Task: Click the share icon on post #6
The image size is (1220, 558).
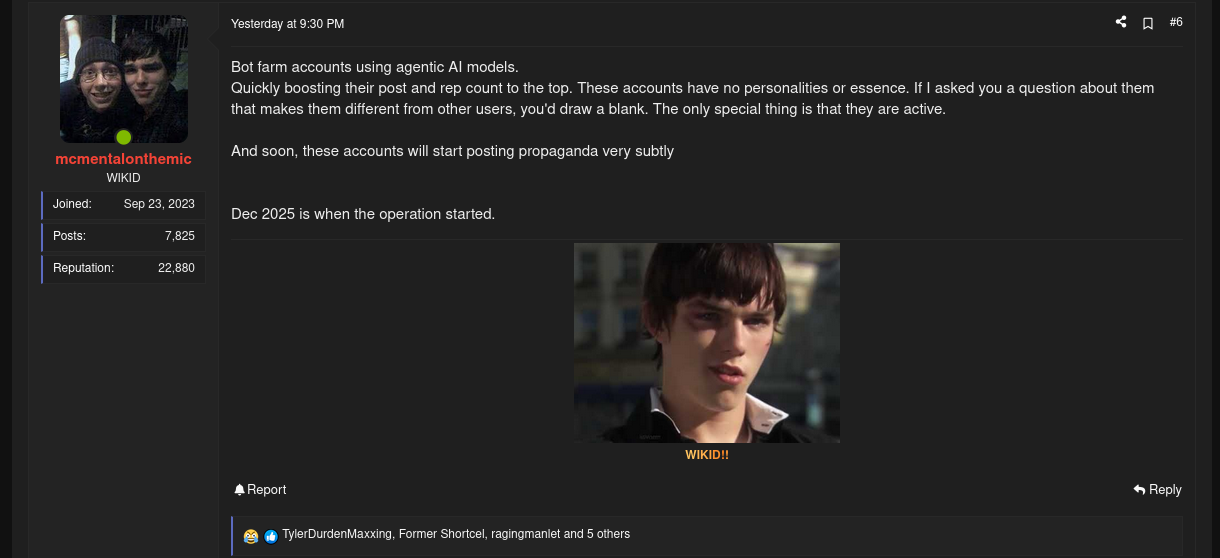Action: [1121, 22]
